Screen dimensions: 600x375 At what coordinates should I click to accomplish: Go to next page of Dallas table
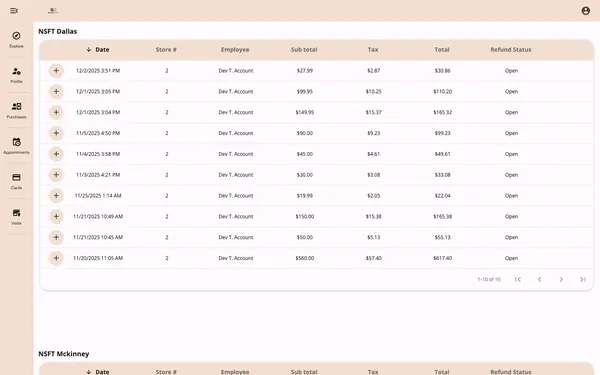[561, 279]
